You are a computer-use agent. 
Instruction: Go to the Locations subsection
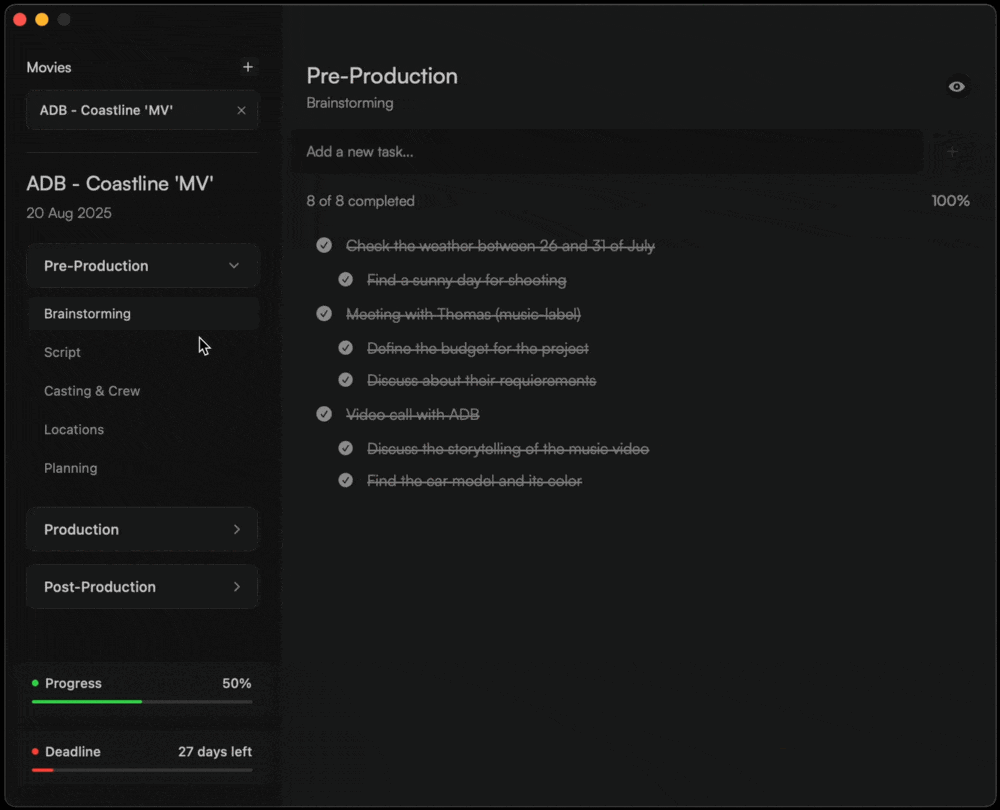pos(74,430)
